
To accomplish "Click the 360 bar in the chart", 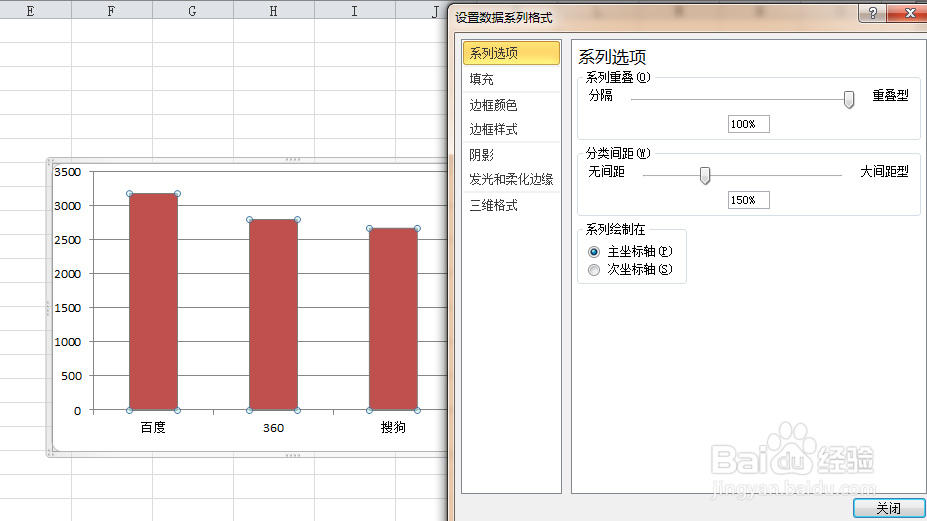I will [273, 315].
